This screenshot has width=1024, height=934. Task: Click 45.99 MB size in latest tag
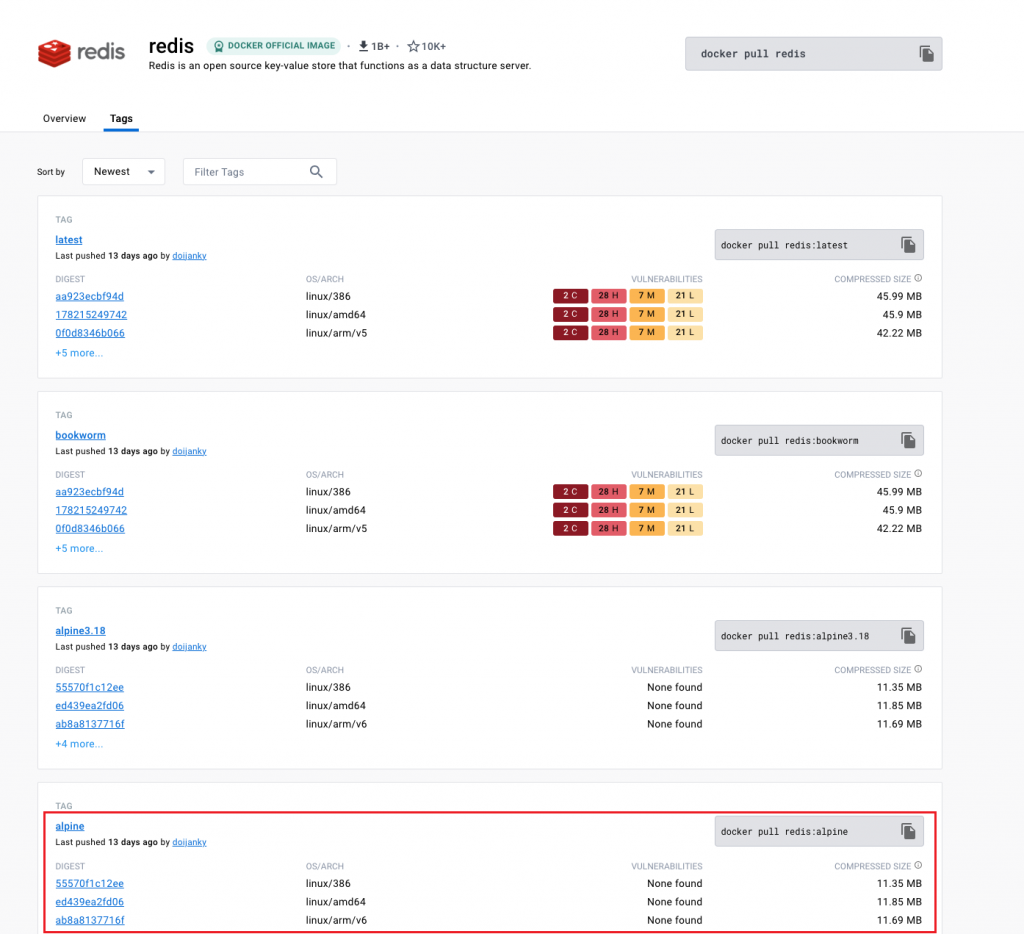899,296
